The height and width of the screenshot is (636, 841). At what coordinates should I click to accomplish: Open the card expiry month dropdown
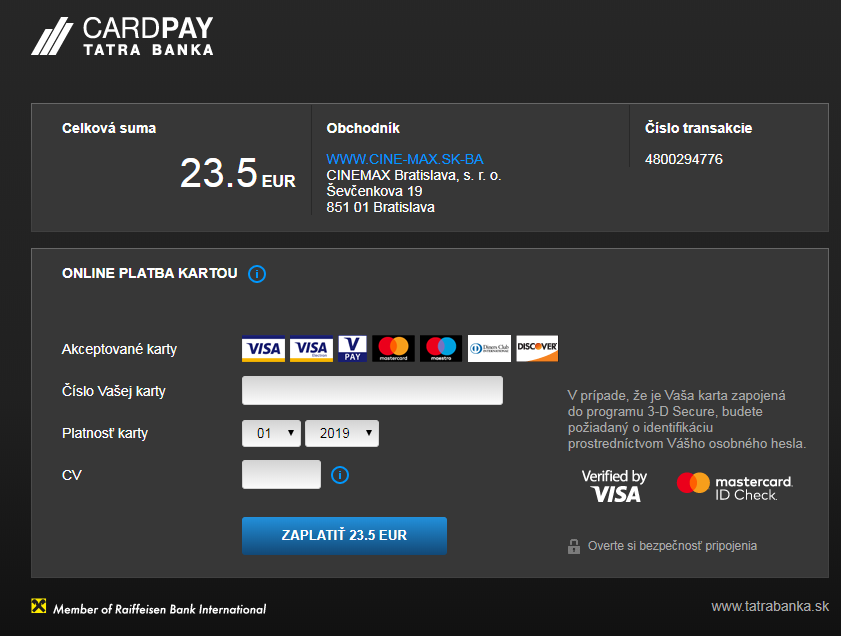[272, 433]
